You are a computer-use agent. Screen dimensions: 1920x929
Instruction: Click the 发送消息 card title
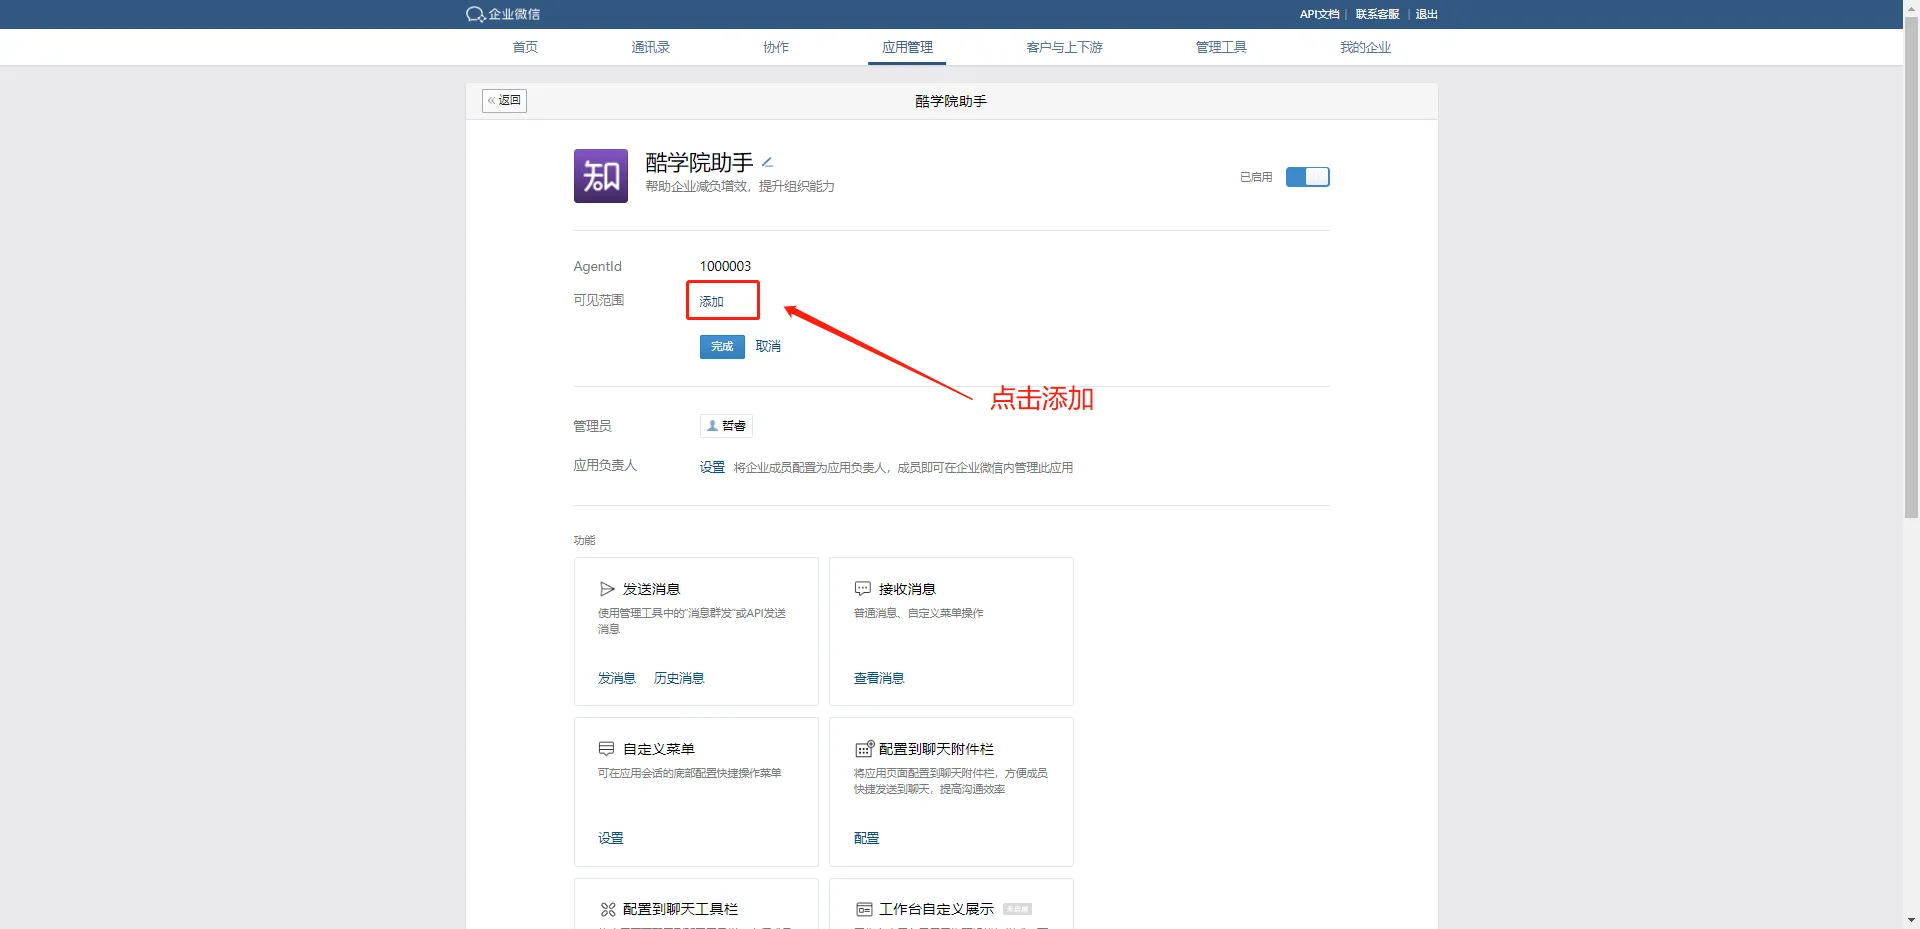(651, 589)
